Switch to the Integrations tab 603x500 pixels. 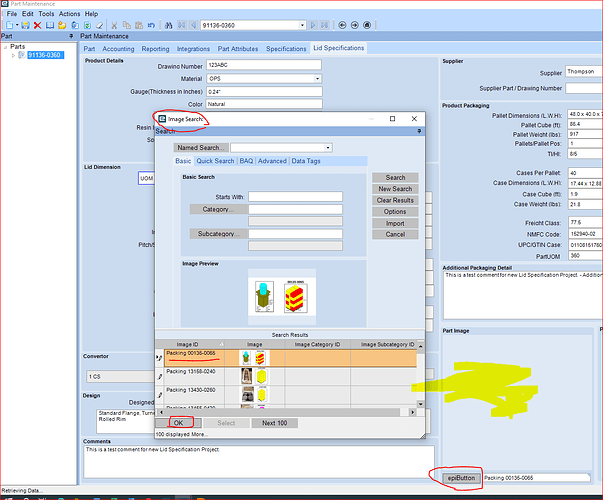point(193,49)
